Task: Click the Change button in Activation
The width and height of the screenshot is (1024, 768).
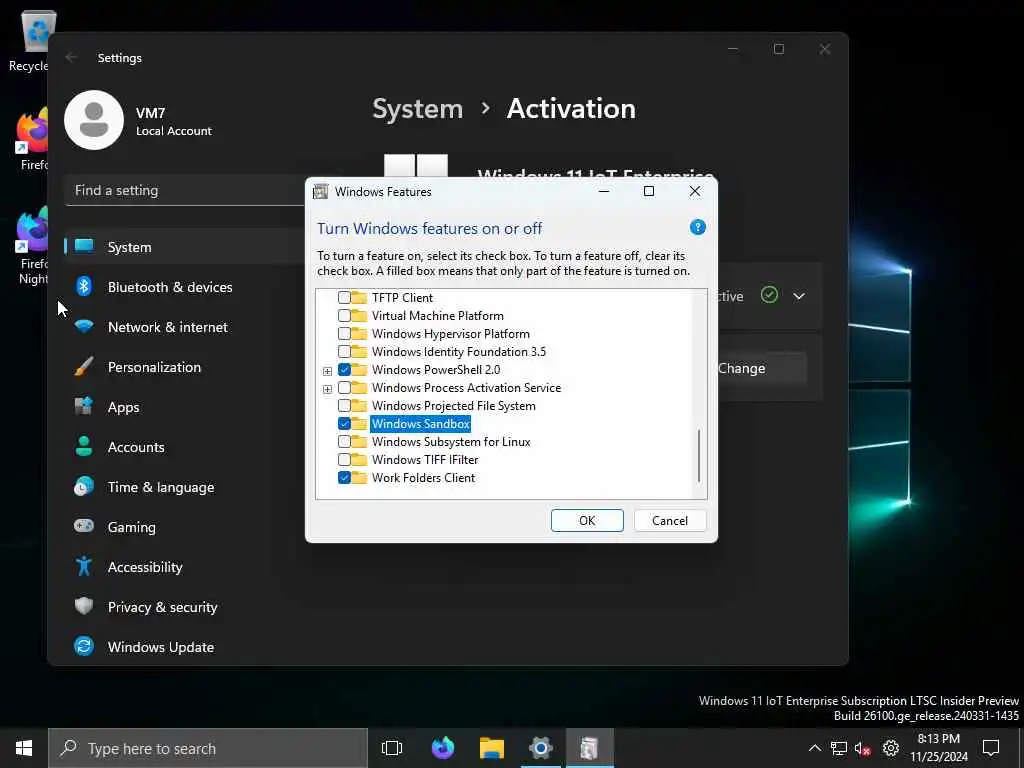Action: 761,368
